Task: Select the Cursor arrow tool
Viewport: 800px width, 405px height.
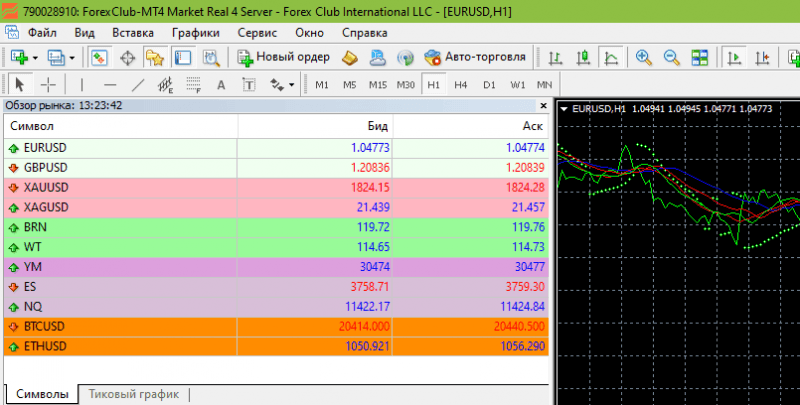Action: (x=20, y=85)
